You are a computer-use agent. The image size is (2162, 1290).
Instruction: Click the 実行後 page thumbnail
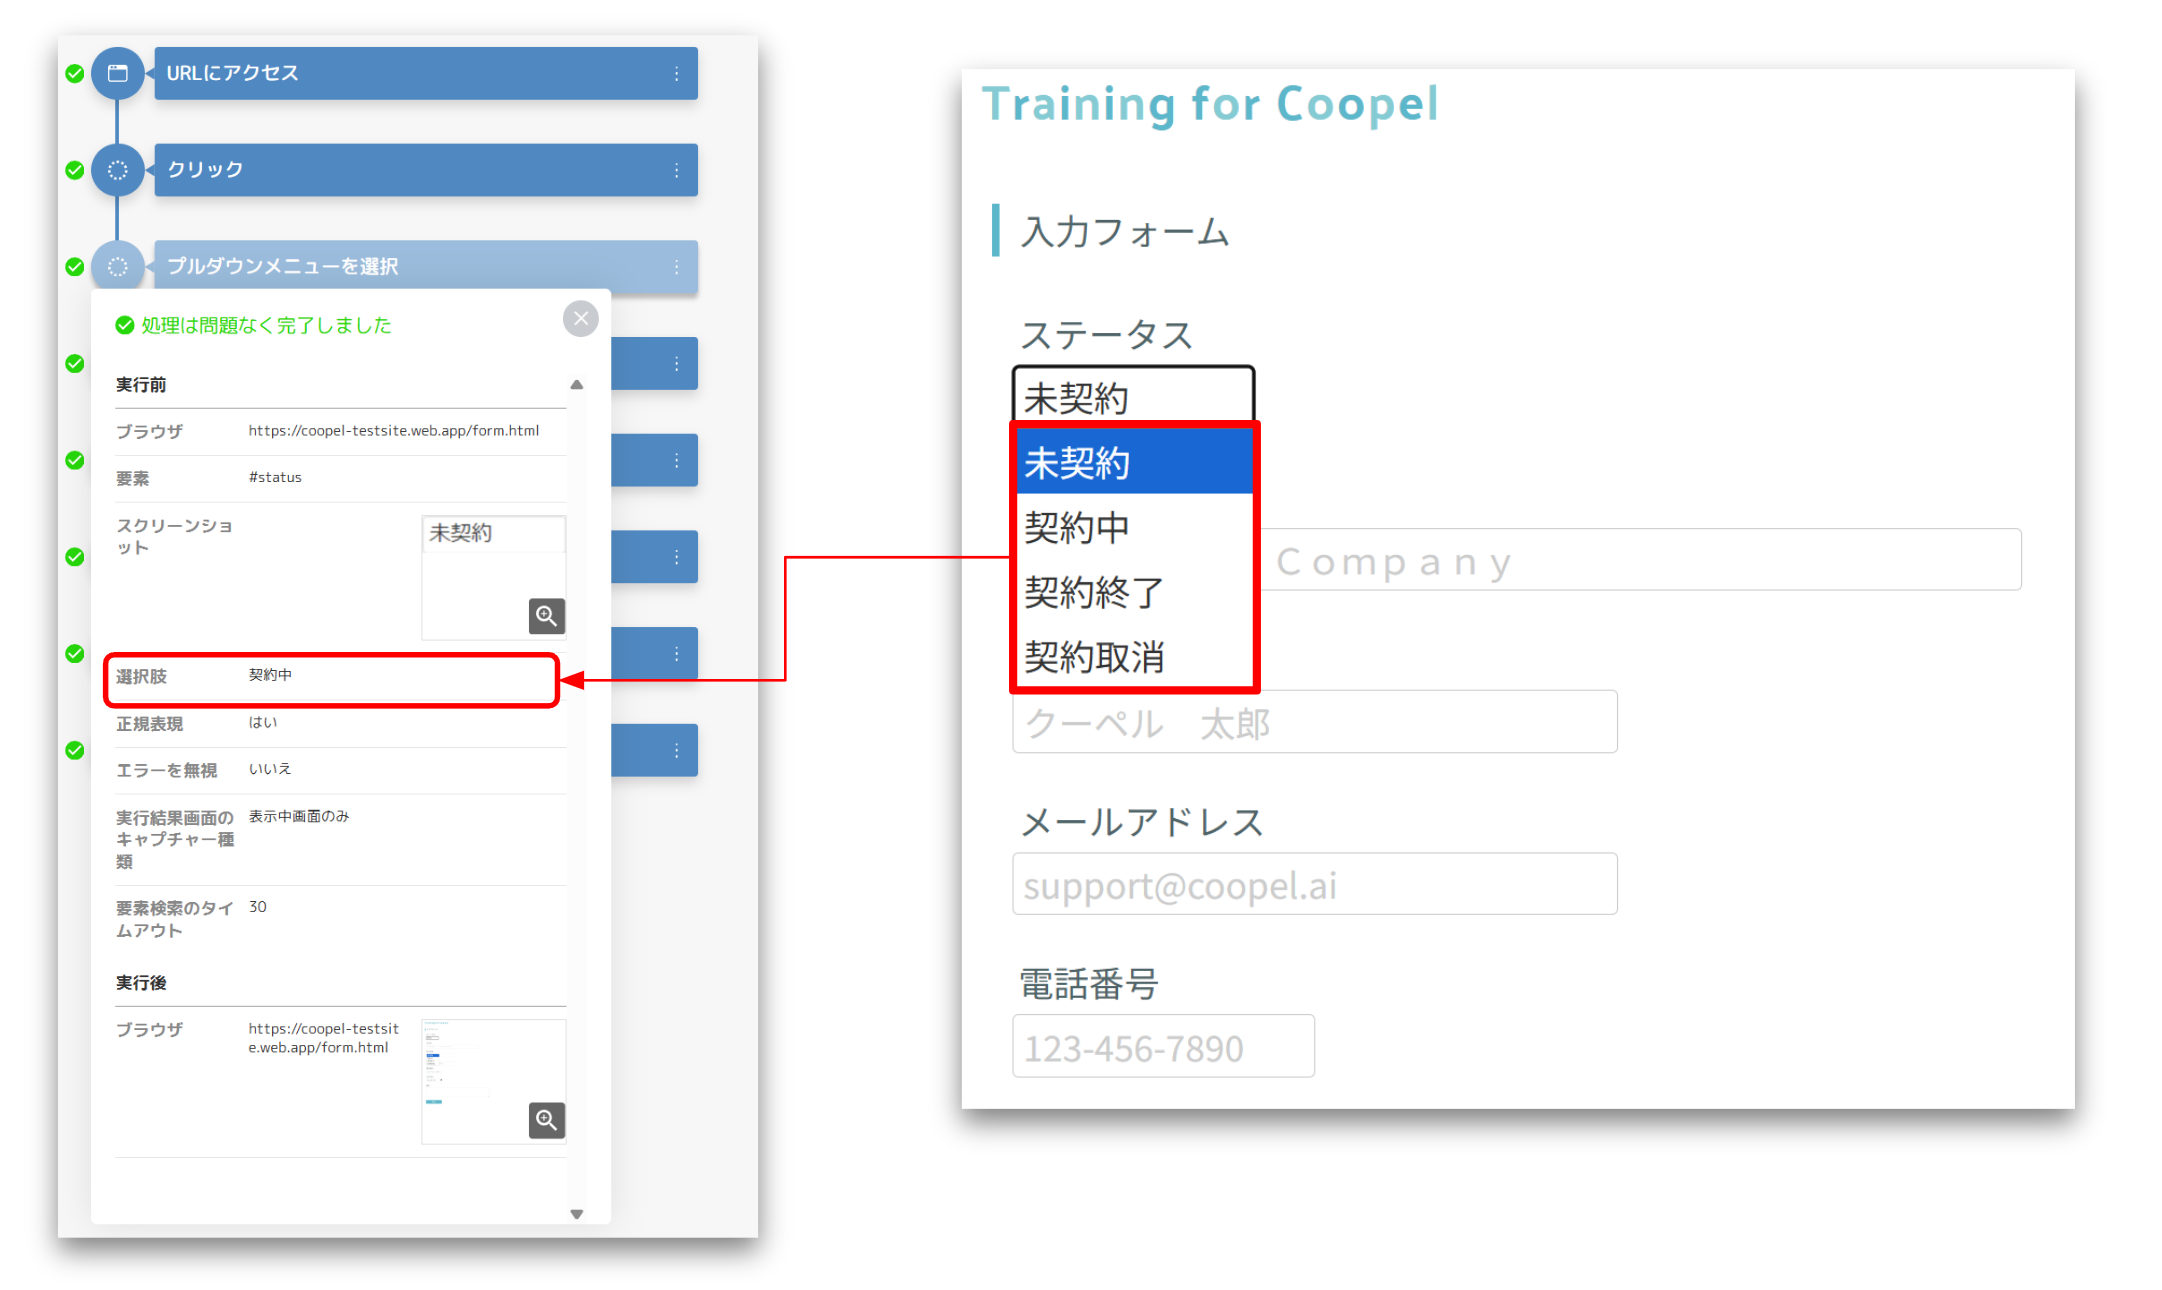[x=494, y=1081]
